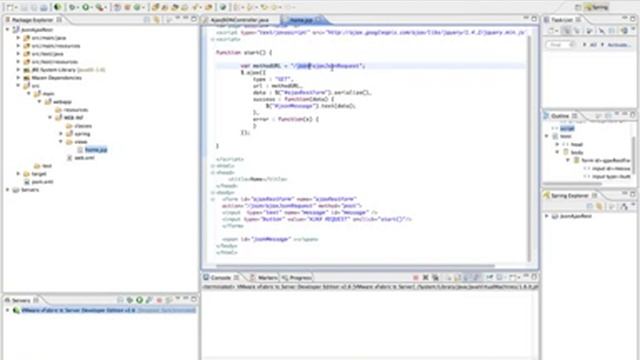Toggle Scroll Lock in Console toolbar
The image size is (640, 360).
(458, 278)
